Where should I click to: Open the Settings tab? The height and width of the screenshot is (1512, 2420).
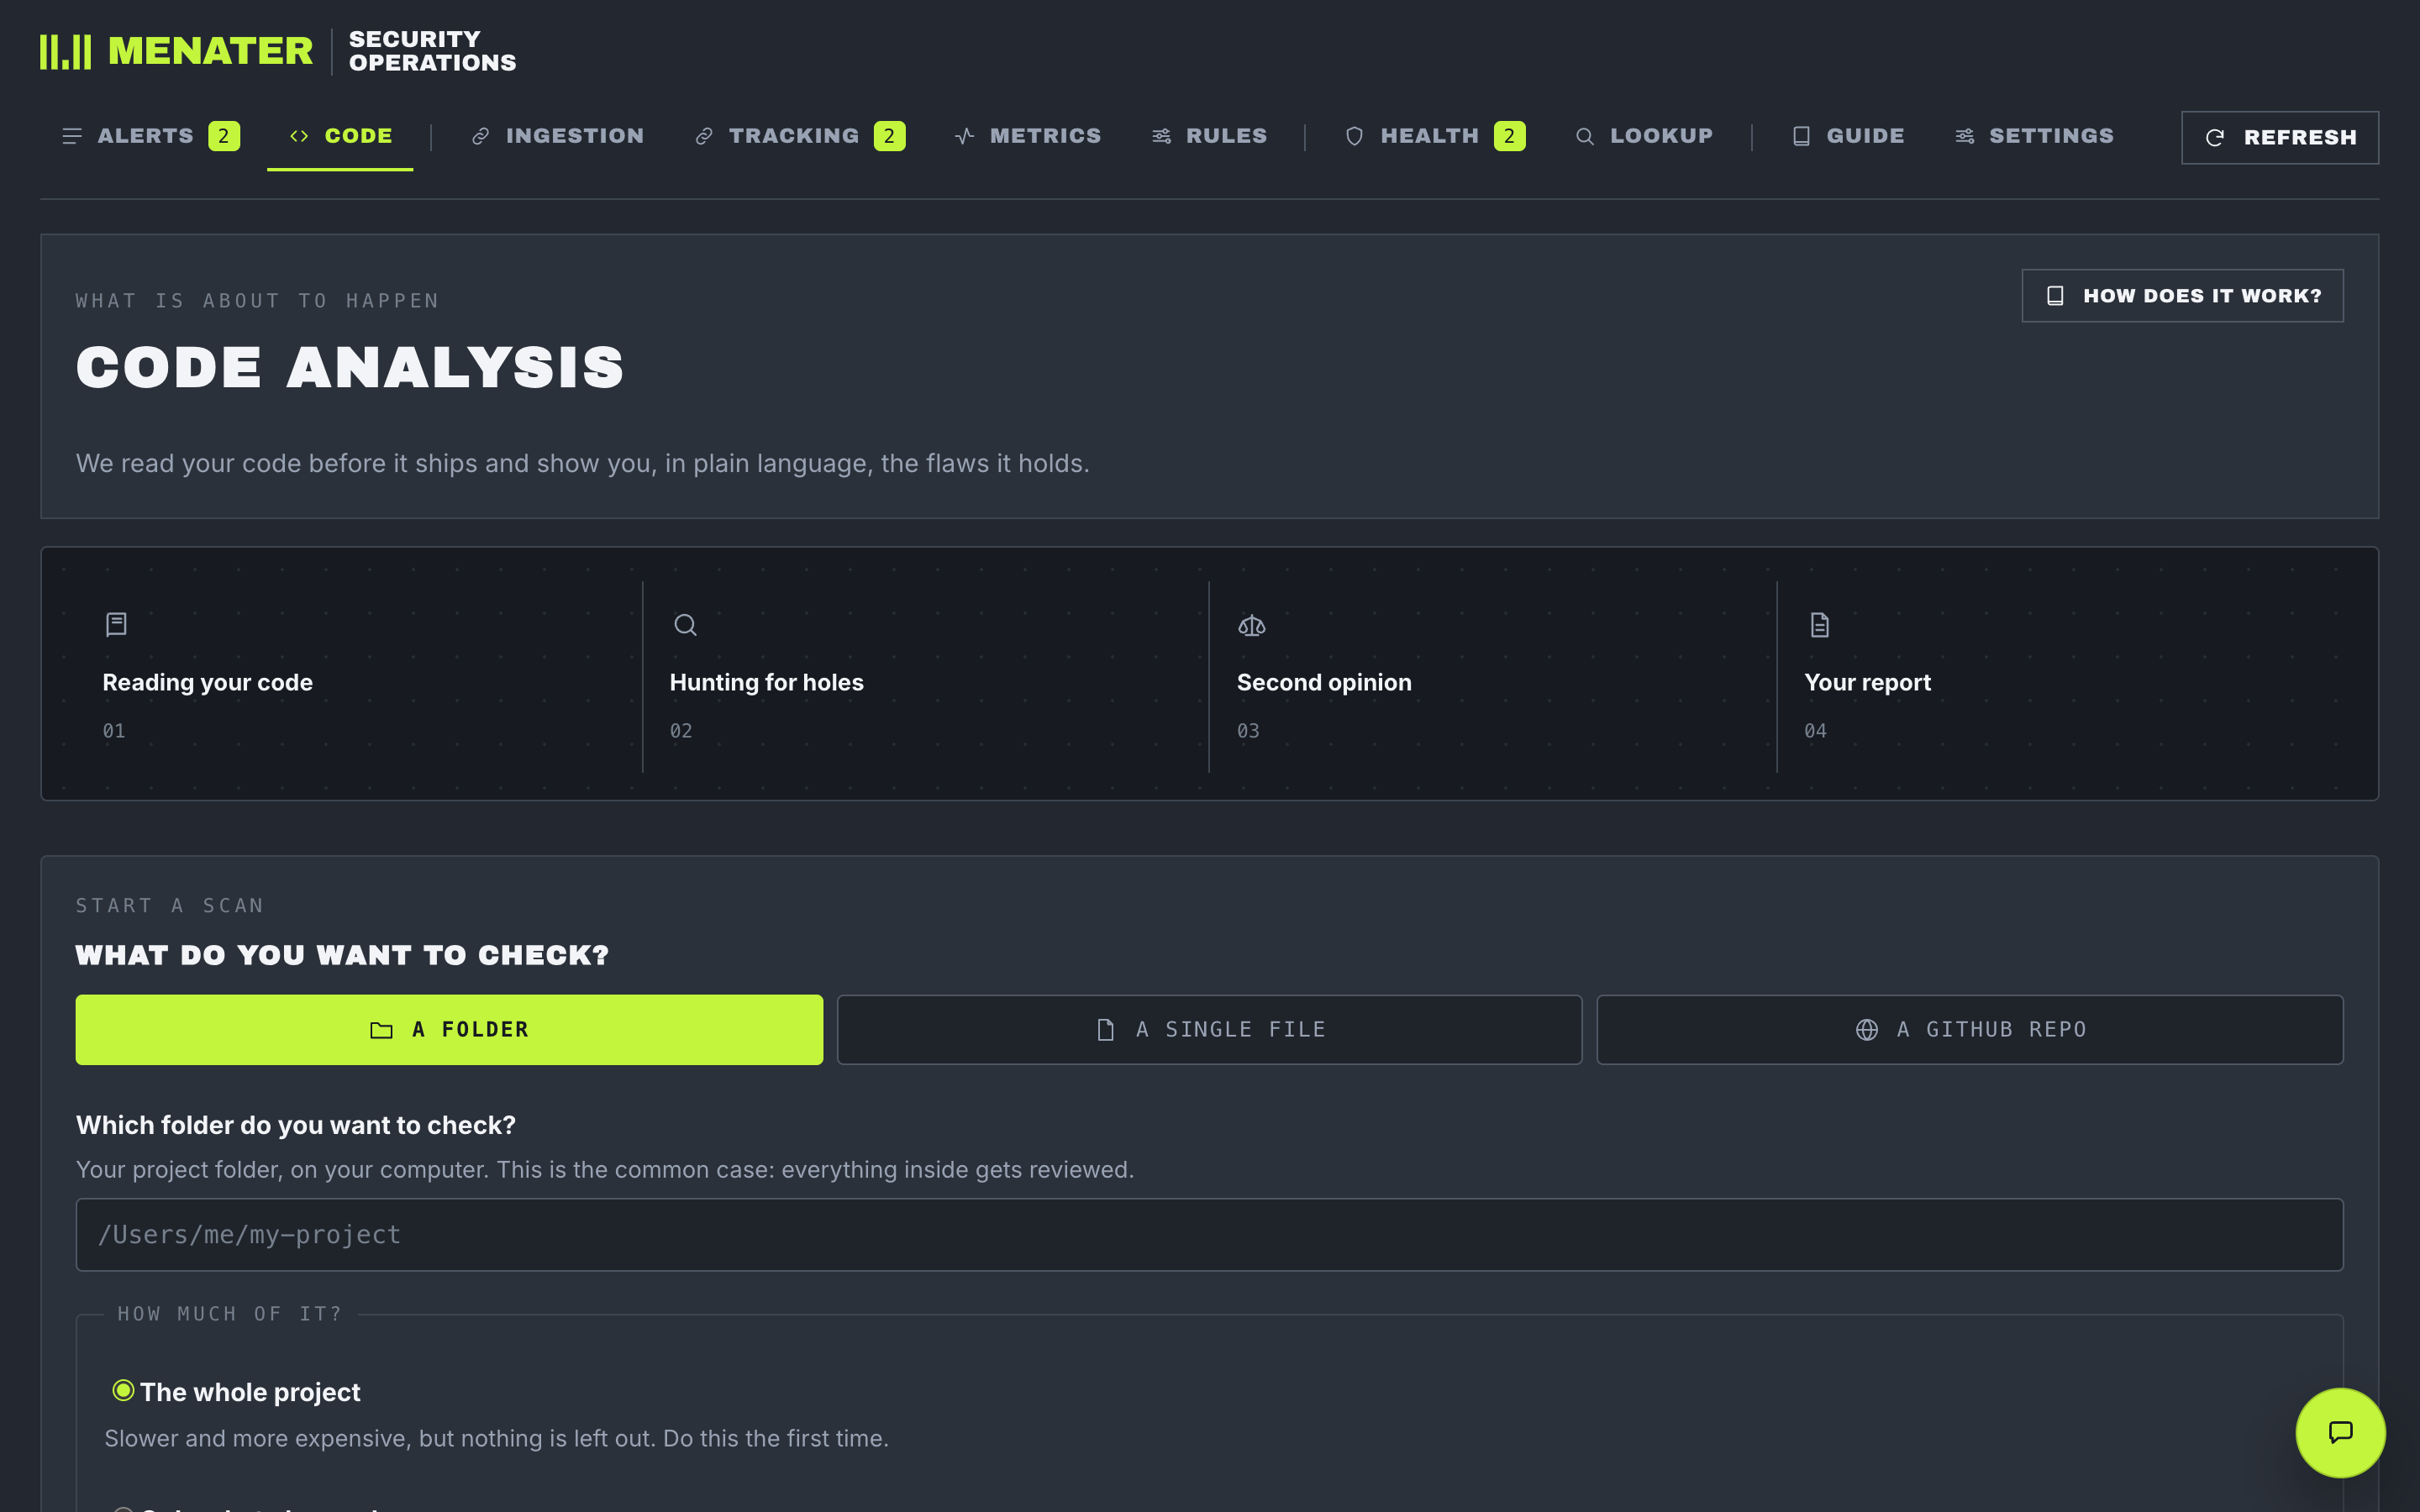tap(2035, 136)
